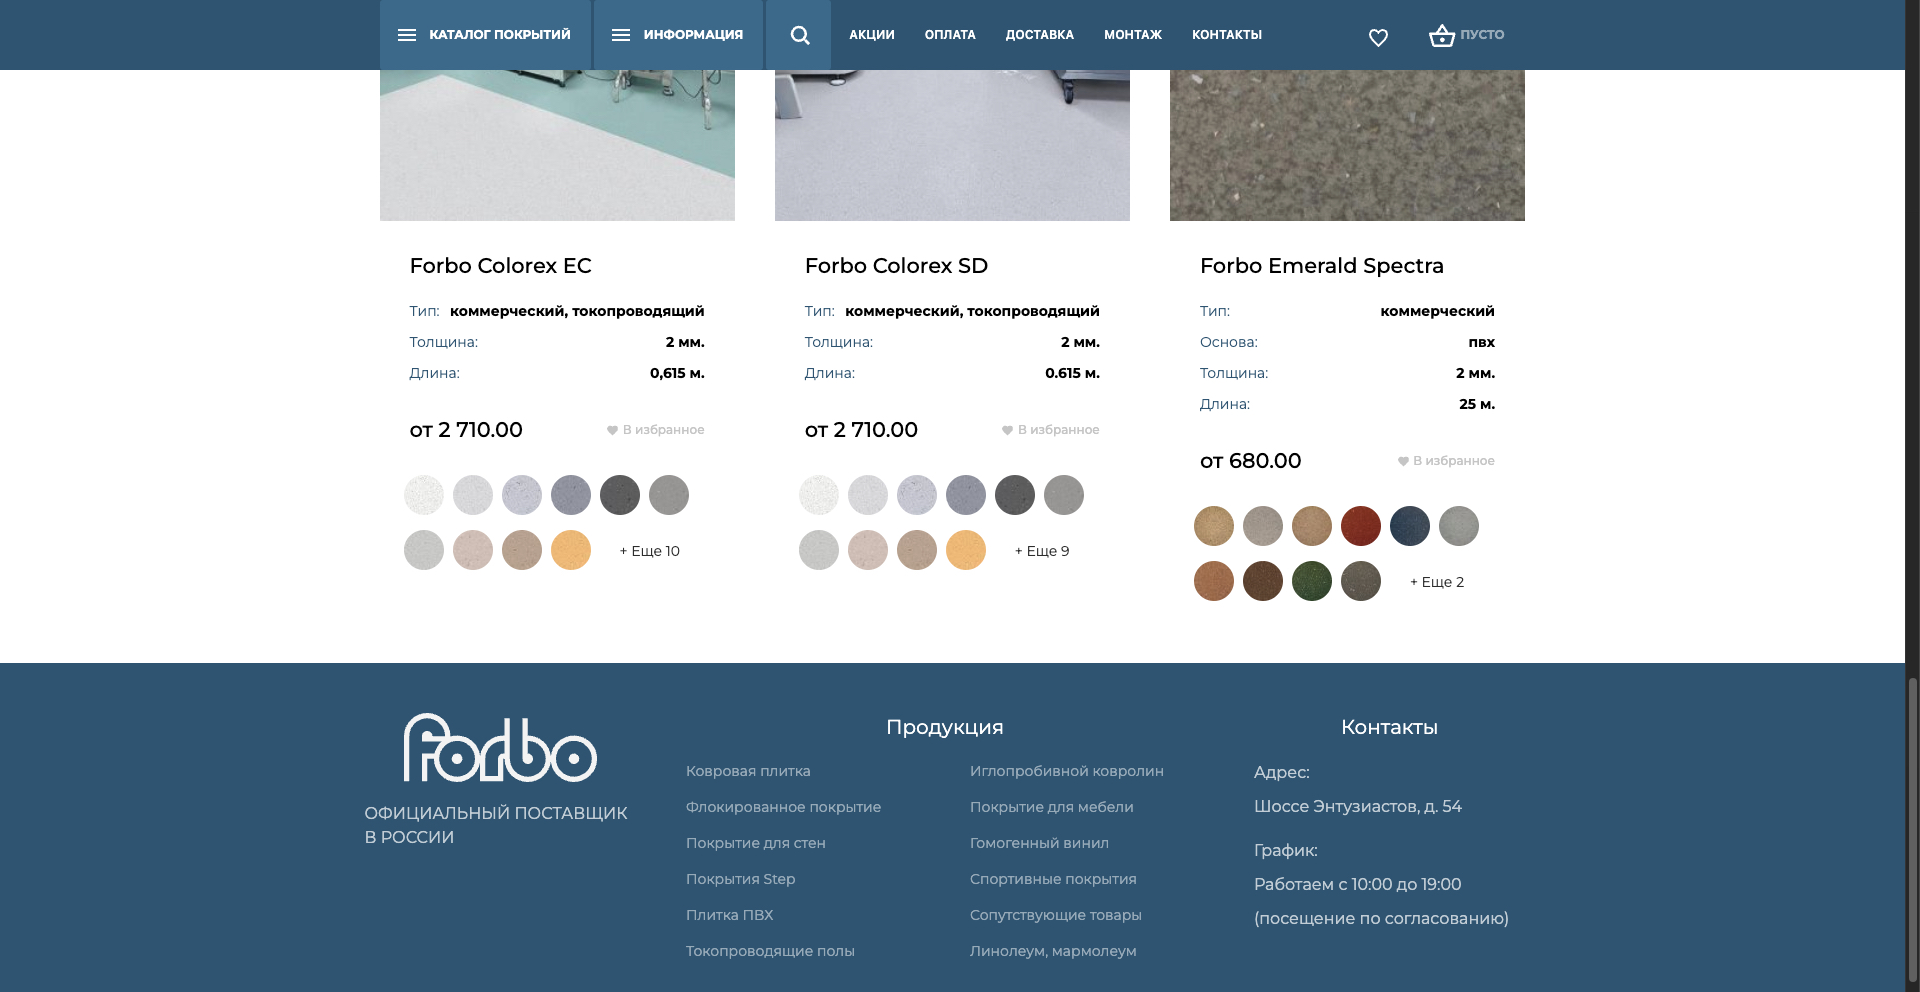Open Покрытие для мебели footer link
This screenshot has height=992, width=1920.
(x=1052, y=807)
